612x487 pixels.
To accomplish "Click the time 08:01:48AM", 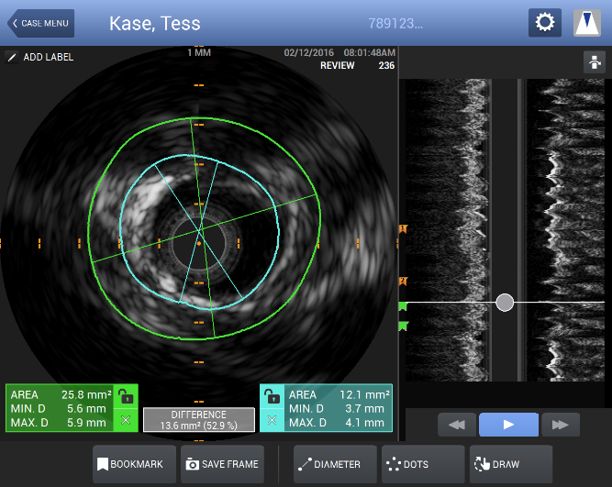I will pyautogui.click(x=370, y=53).
